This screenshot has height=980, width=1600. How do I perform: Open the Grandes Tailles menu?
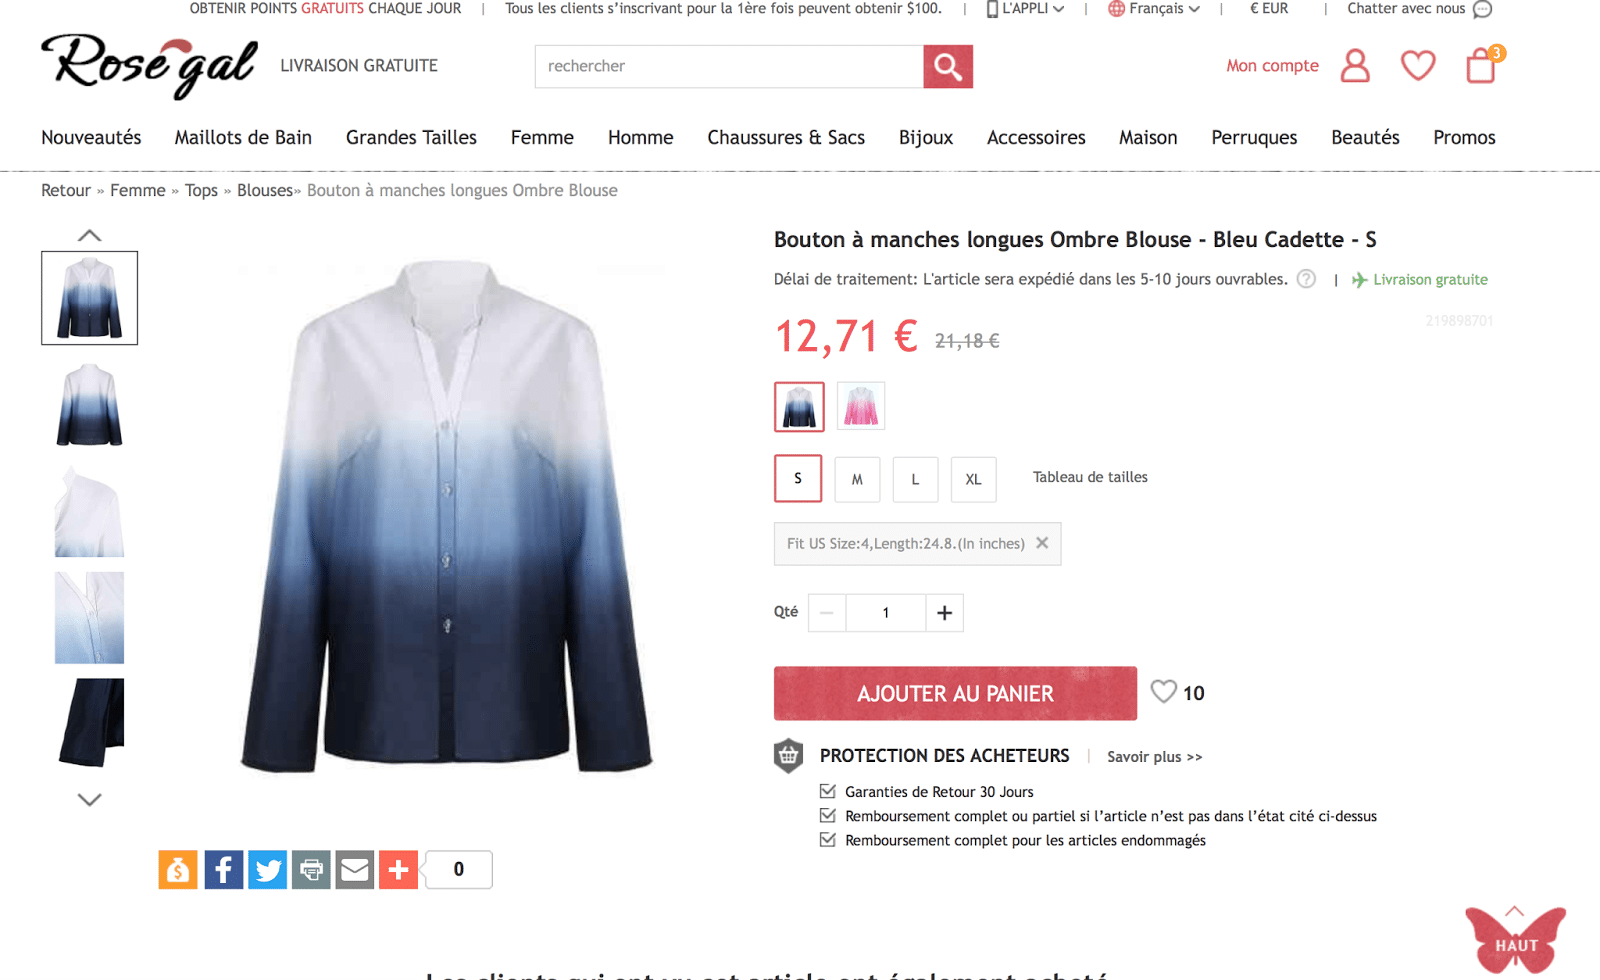point(411,137)
